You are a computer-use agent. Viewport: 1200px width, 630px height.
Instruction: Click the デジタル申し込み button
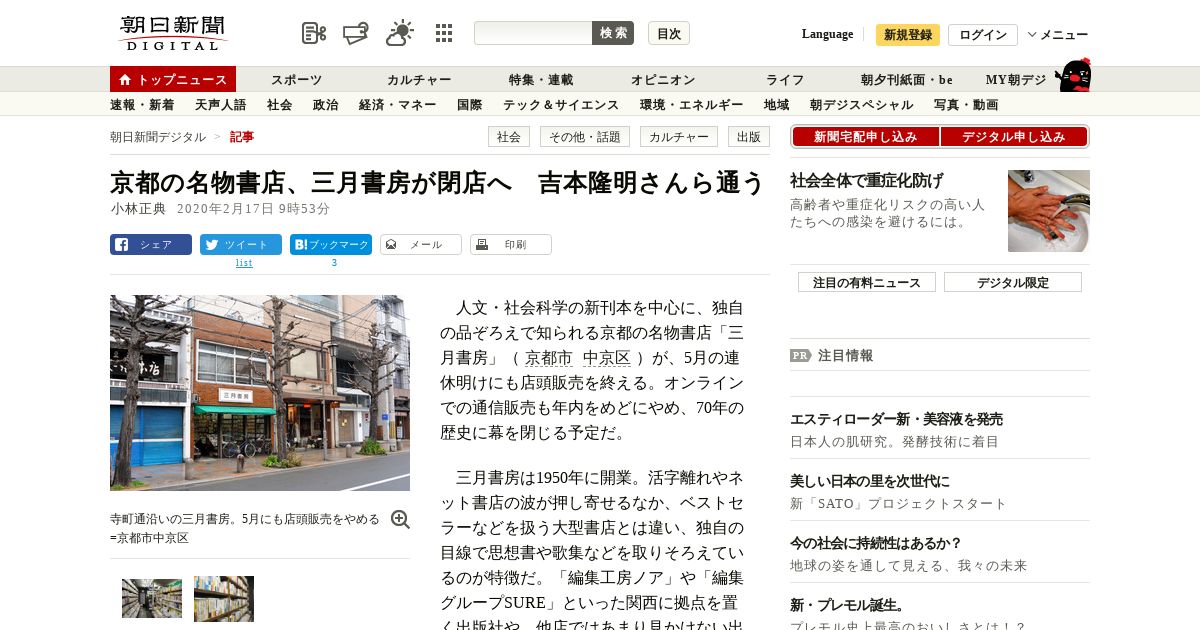pos(1013,137)
